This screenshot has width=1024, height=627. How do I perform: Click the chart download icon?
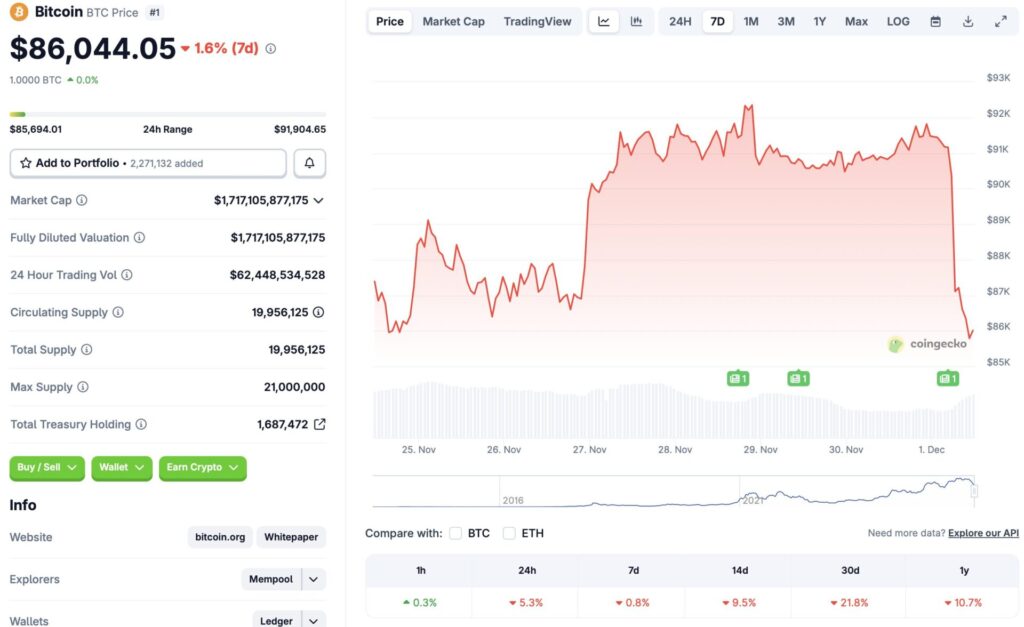coord(967,20)
